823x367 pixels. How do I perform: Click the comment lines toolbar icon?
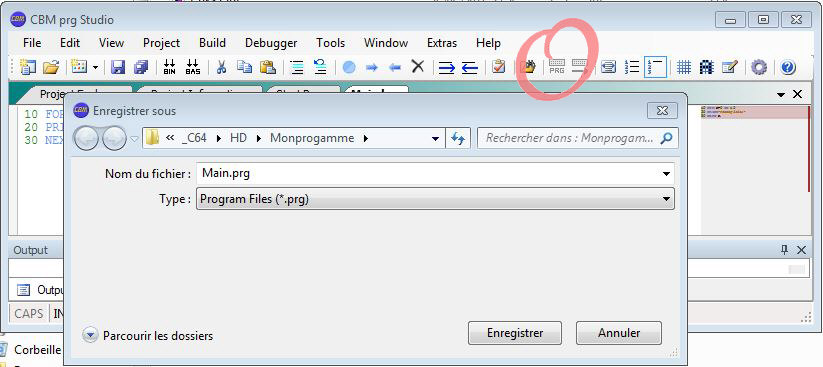297,67
